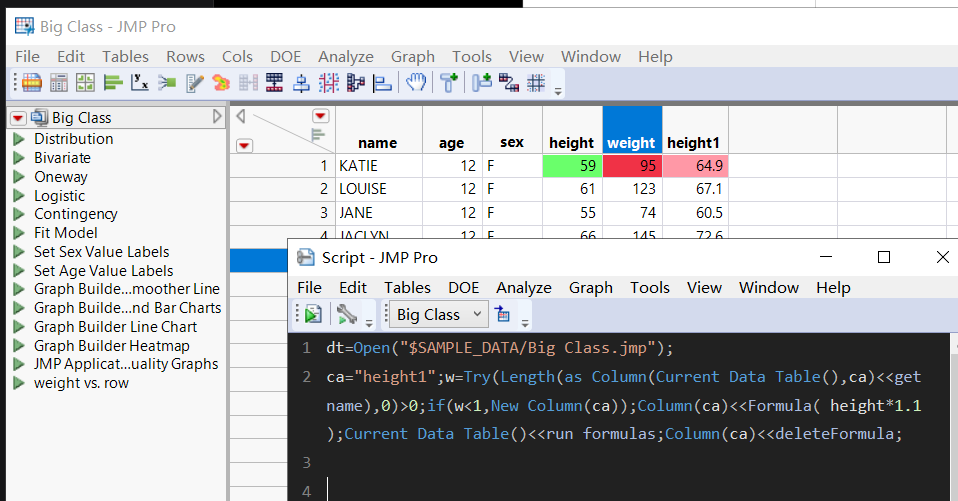
Task: Launch Fit Y by X toolbar icon
Action: pyautogui.click(x=140, y=82)
